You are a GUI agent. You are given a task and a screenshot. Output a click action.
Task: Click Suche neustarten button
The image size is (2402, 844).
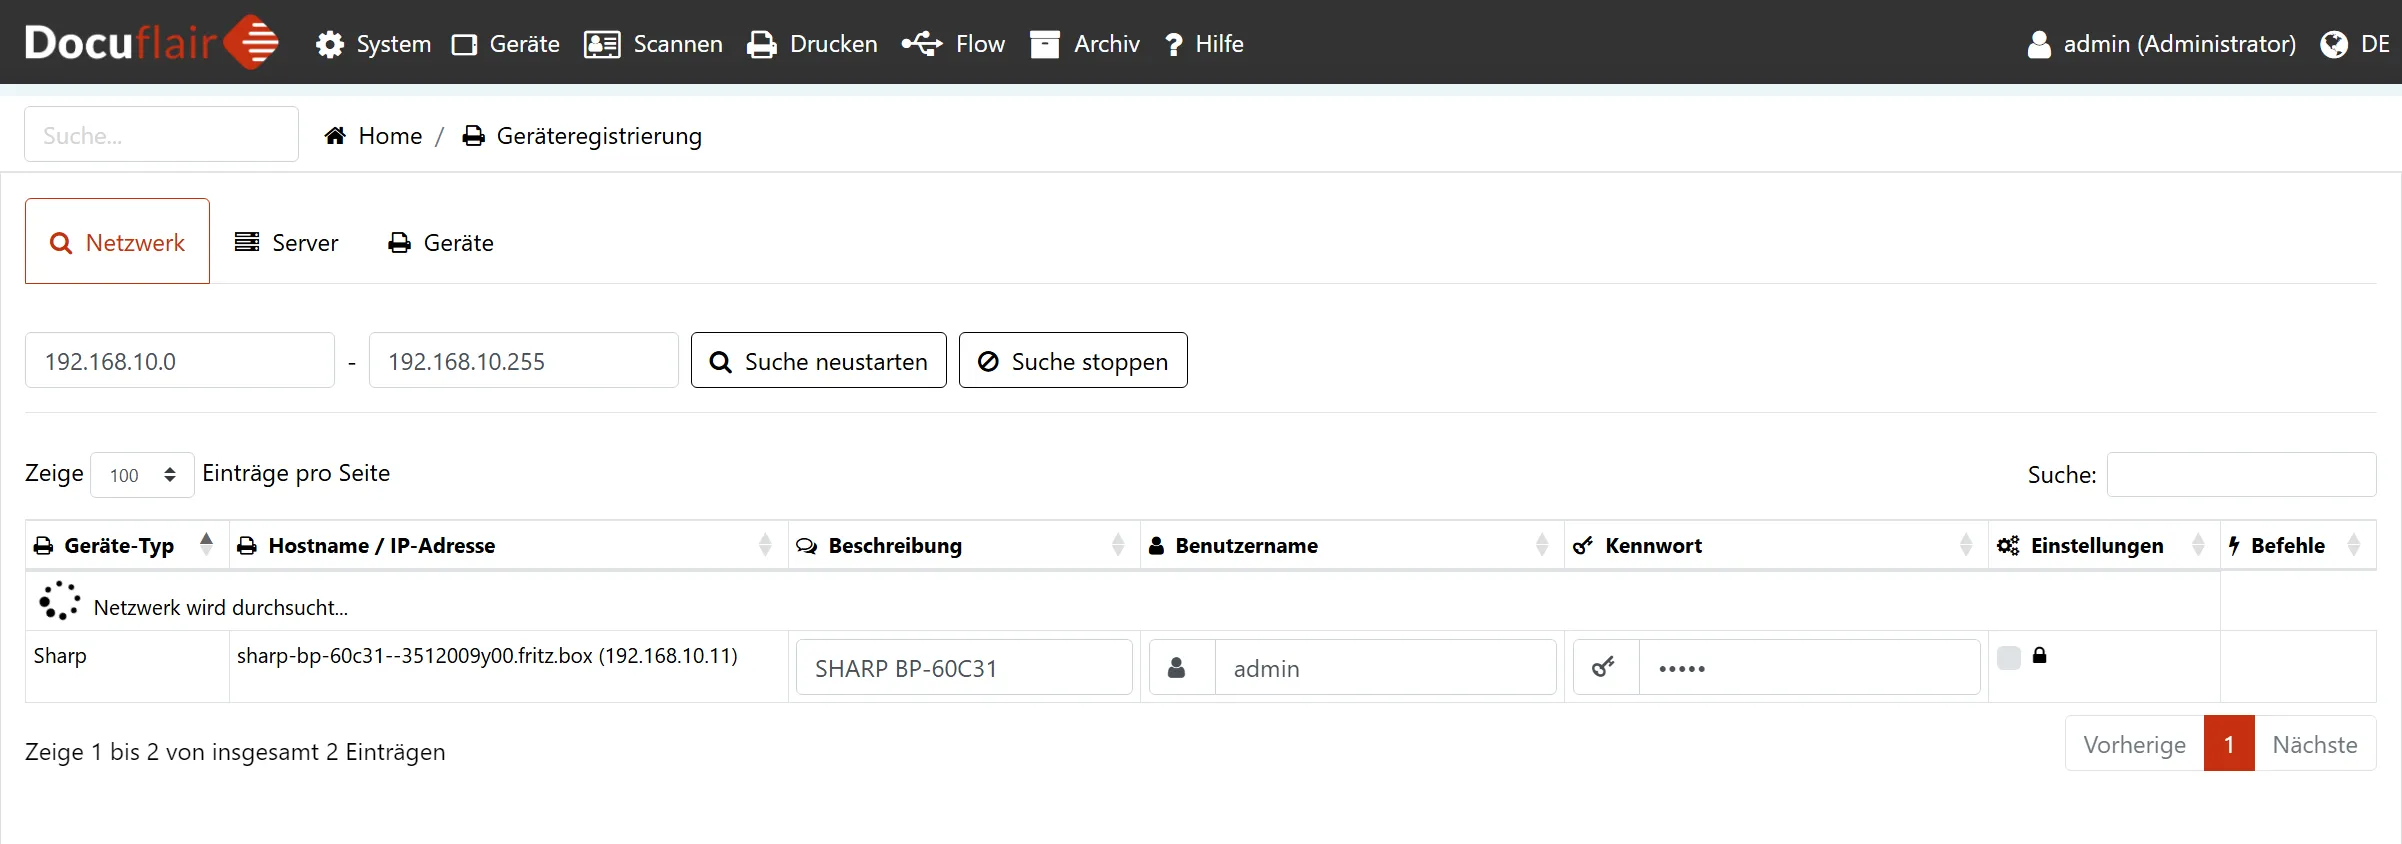click(x=818, y=361)
